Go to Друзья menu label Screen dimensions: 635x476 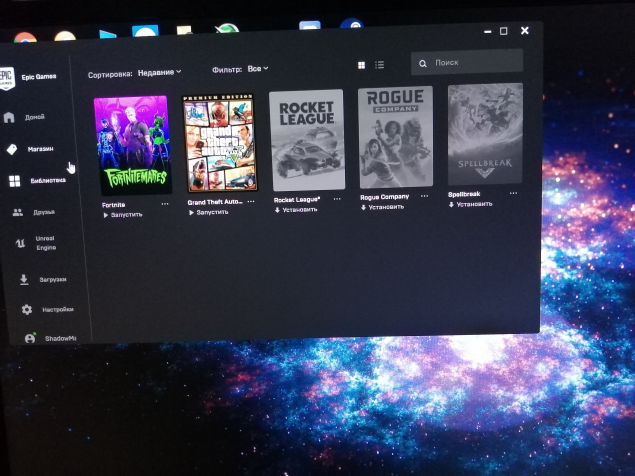coord(44,212)
